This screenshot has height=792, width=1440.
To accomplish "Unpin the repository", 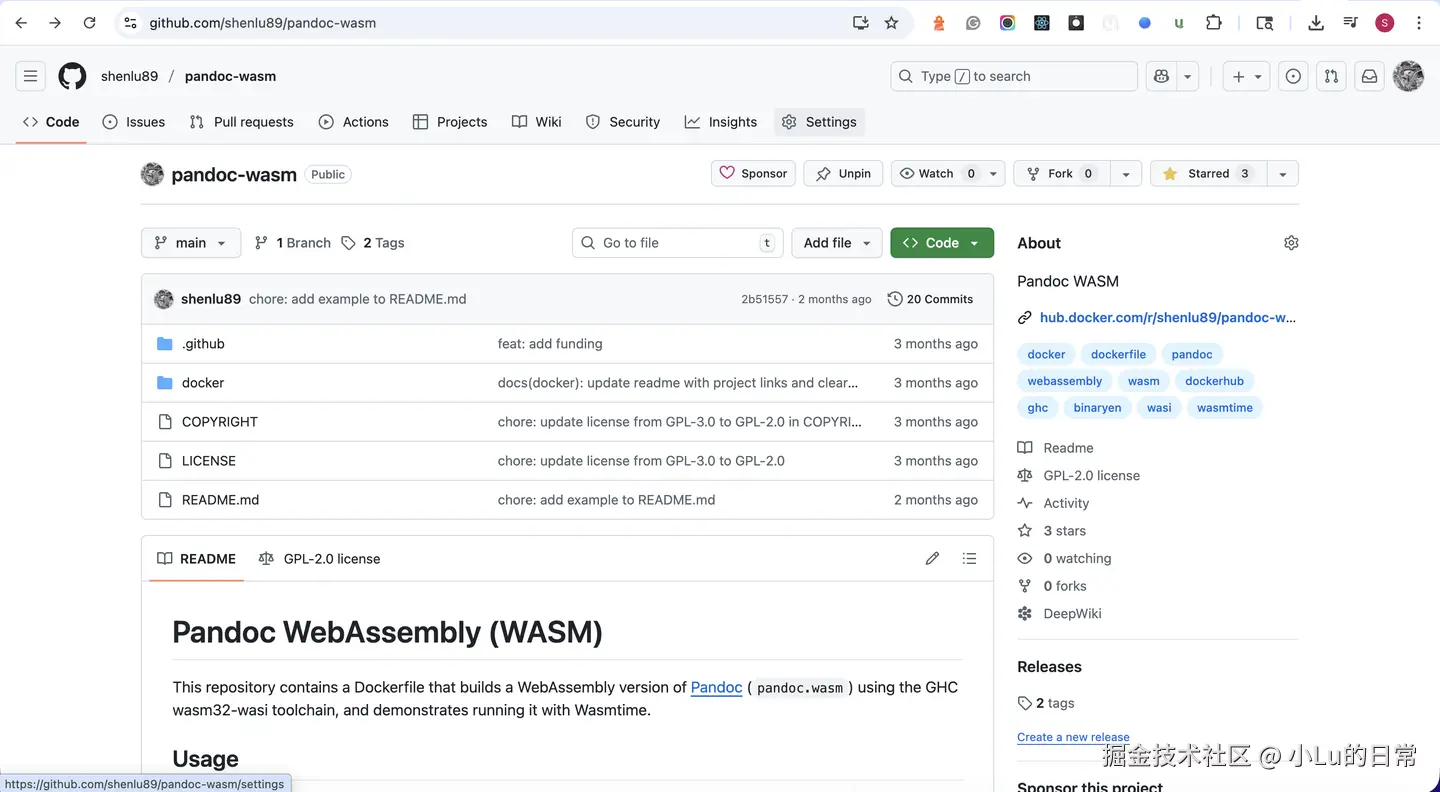I will coord(843,174).
